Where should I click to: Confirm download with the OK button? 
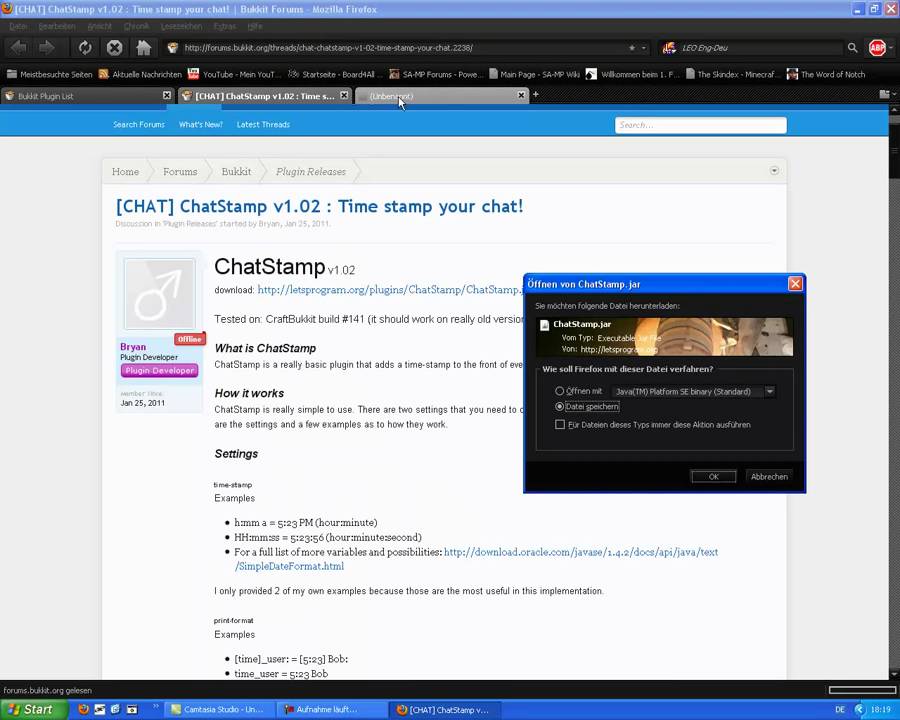pos(713,477)
